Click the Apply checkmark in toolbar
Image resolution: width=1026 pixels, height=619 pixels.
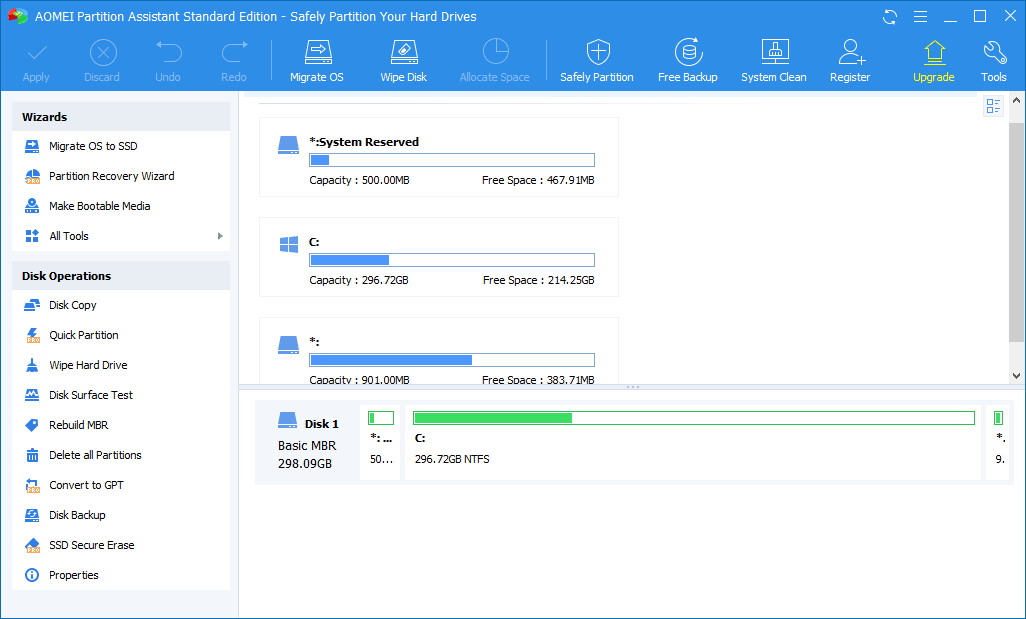pos(36,53)
